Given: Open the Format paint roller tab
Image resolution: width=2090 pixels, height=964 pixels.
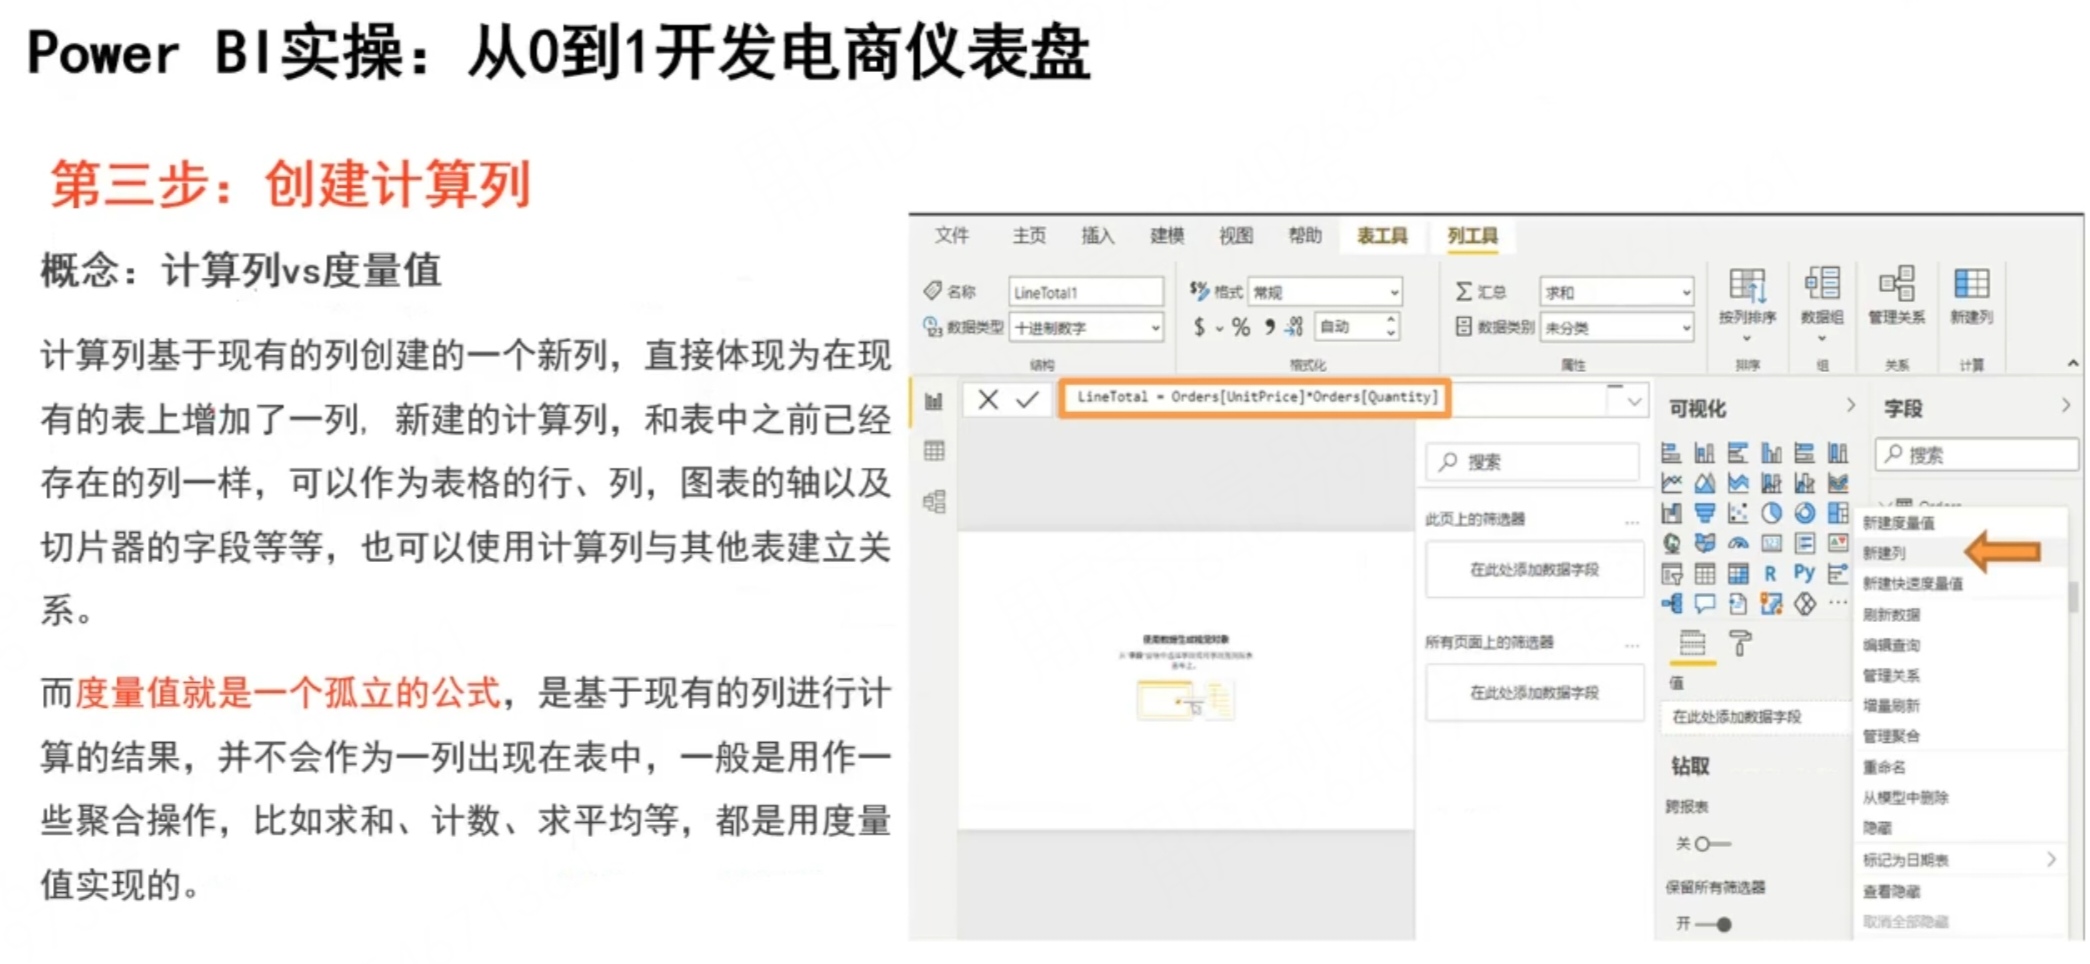Looking at the screenshot, I should [x=1741, y=643].
